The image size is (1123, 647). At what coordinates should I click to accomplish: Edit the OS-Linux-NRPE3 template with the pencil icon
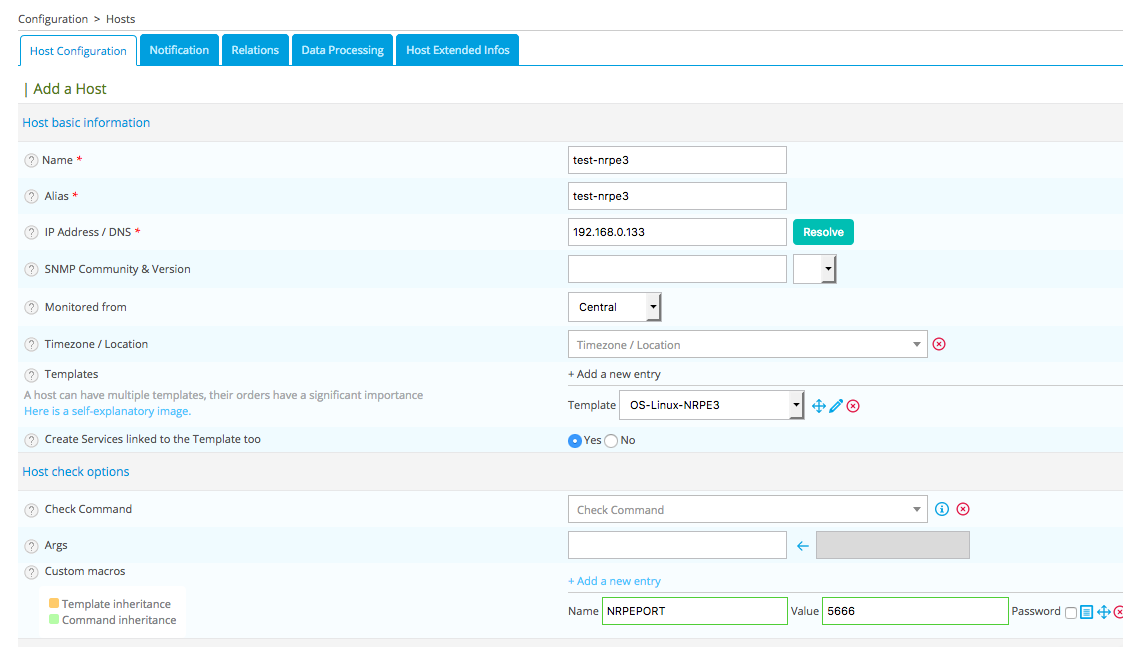coord(836,406)
